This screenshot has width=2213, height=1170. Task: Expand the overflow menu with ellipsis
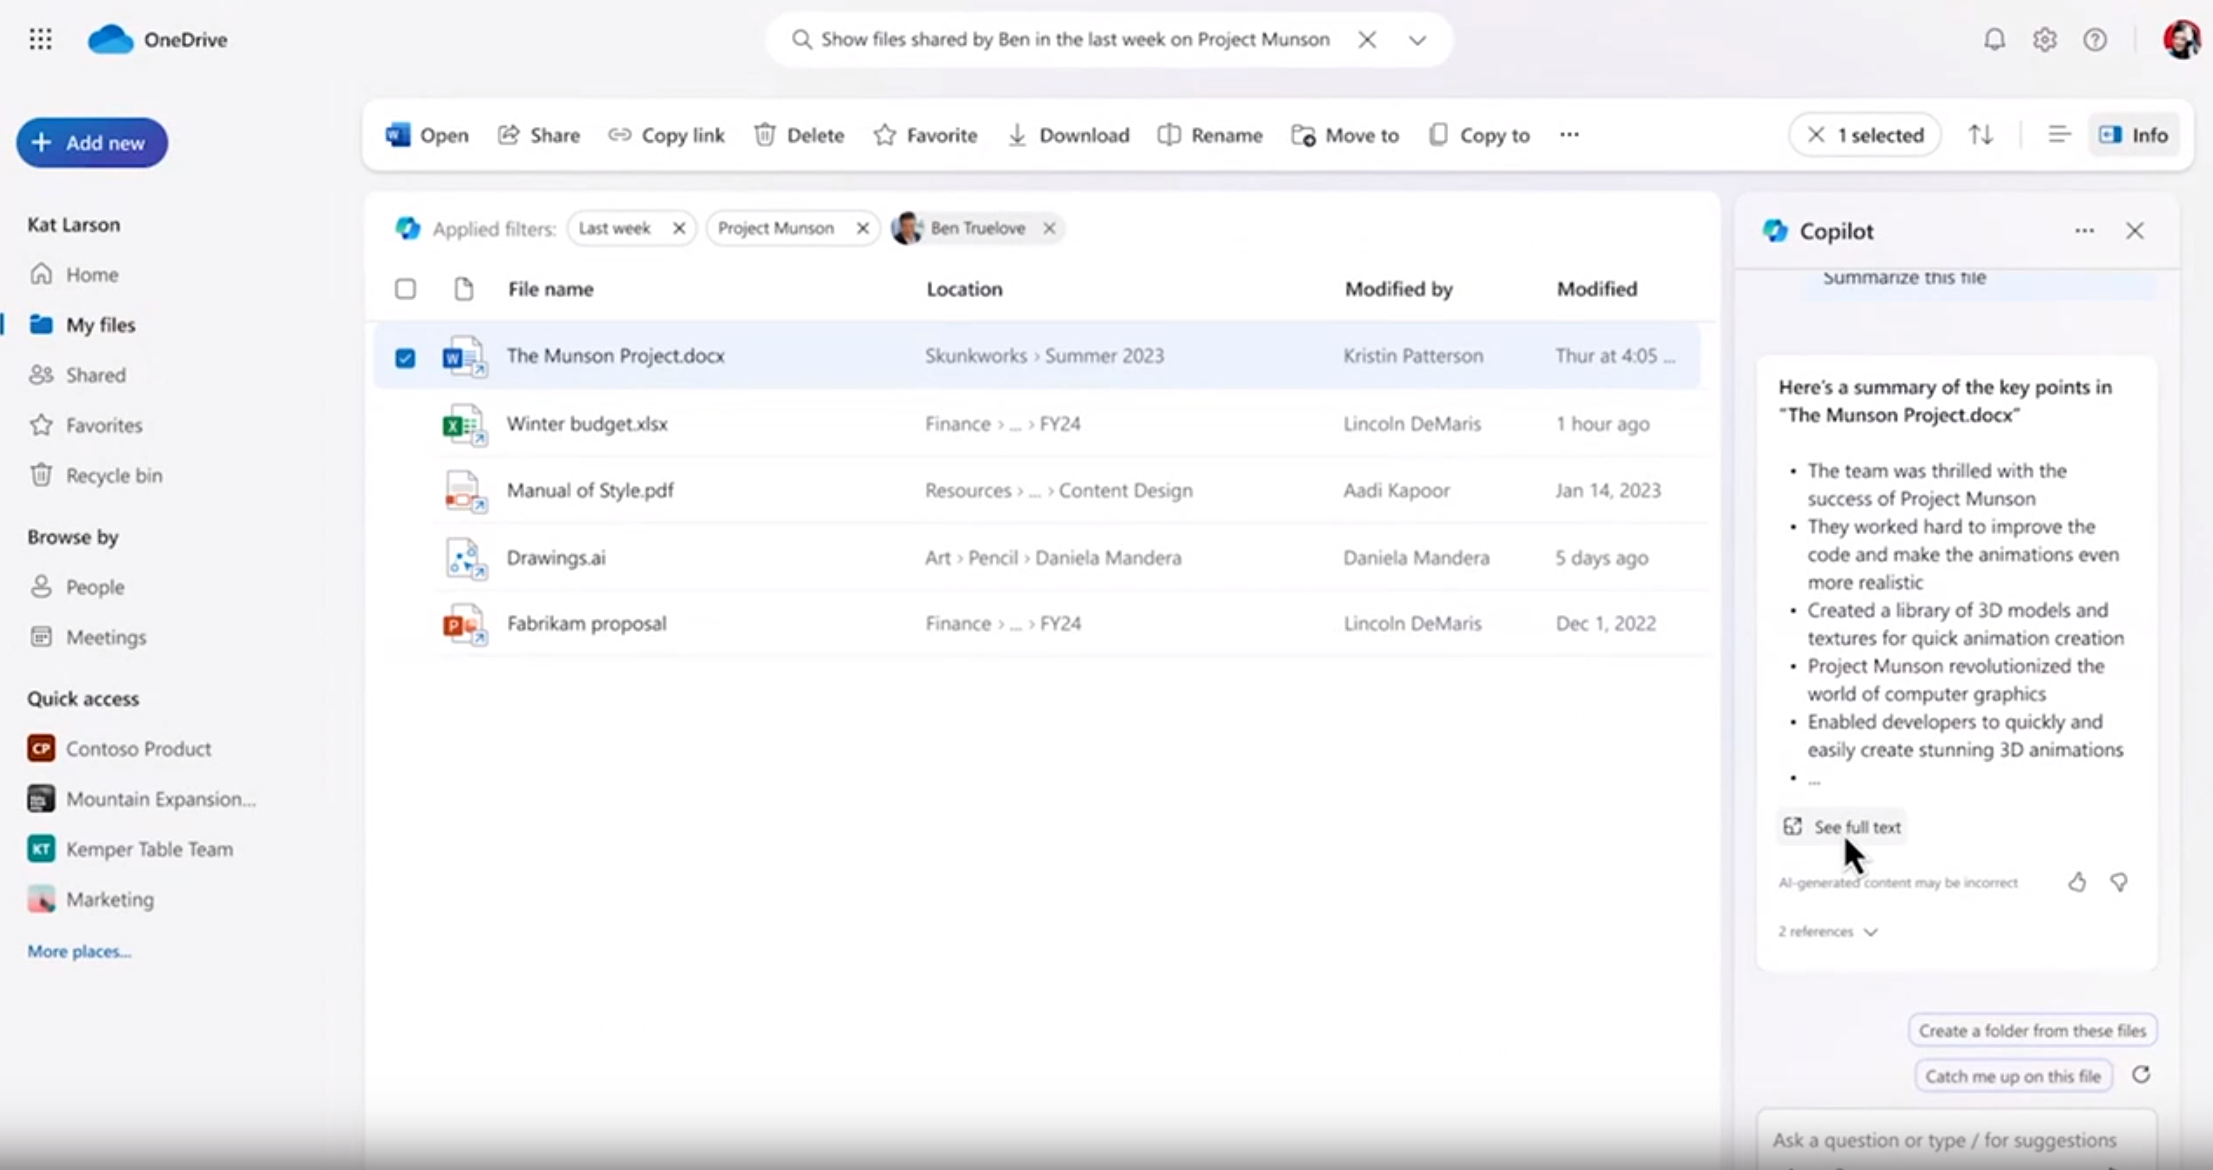(1569, 135)
